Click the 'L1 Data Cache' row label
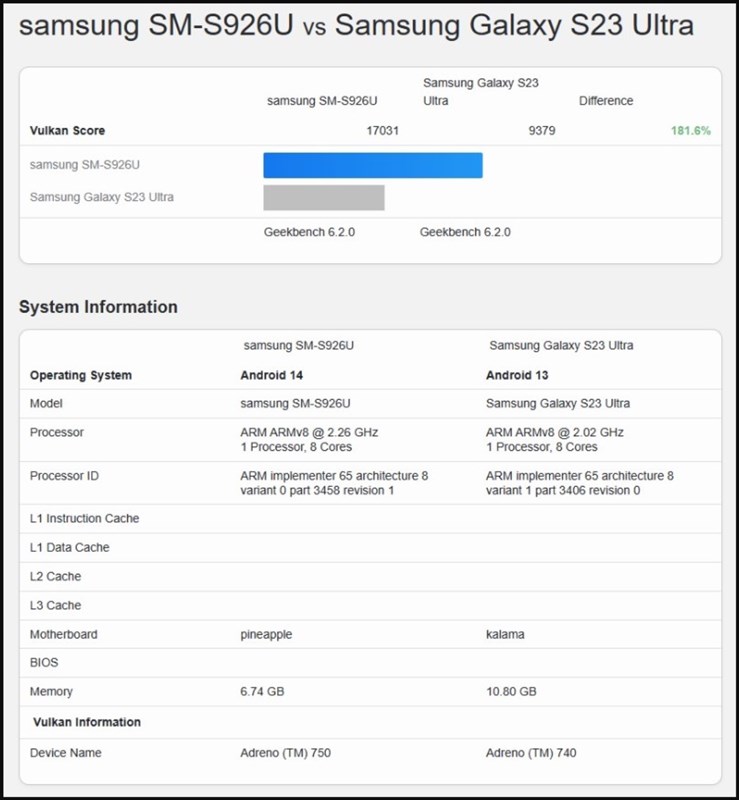739x800 pixels. click(x=69, y=548)
